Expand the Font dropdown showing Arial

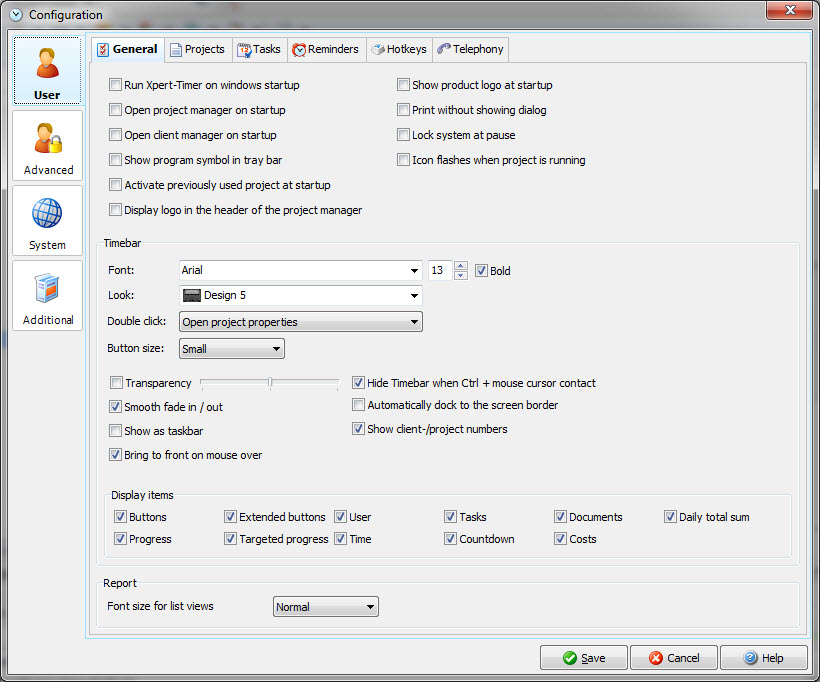click(x=414, y=271)
